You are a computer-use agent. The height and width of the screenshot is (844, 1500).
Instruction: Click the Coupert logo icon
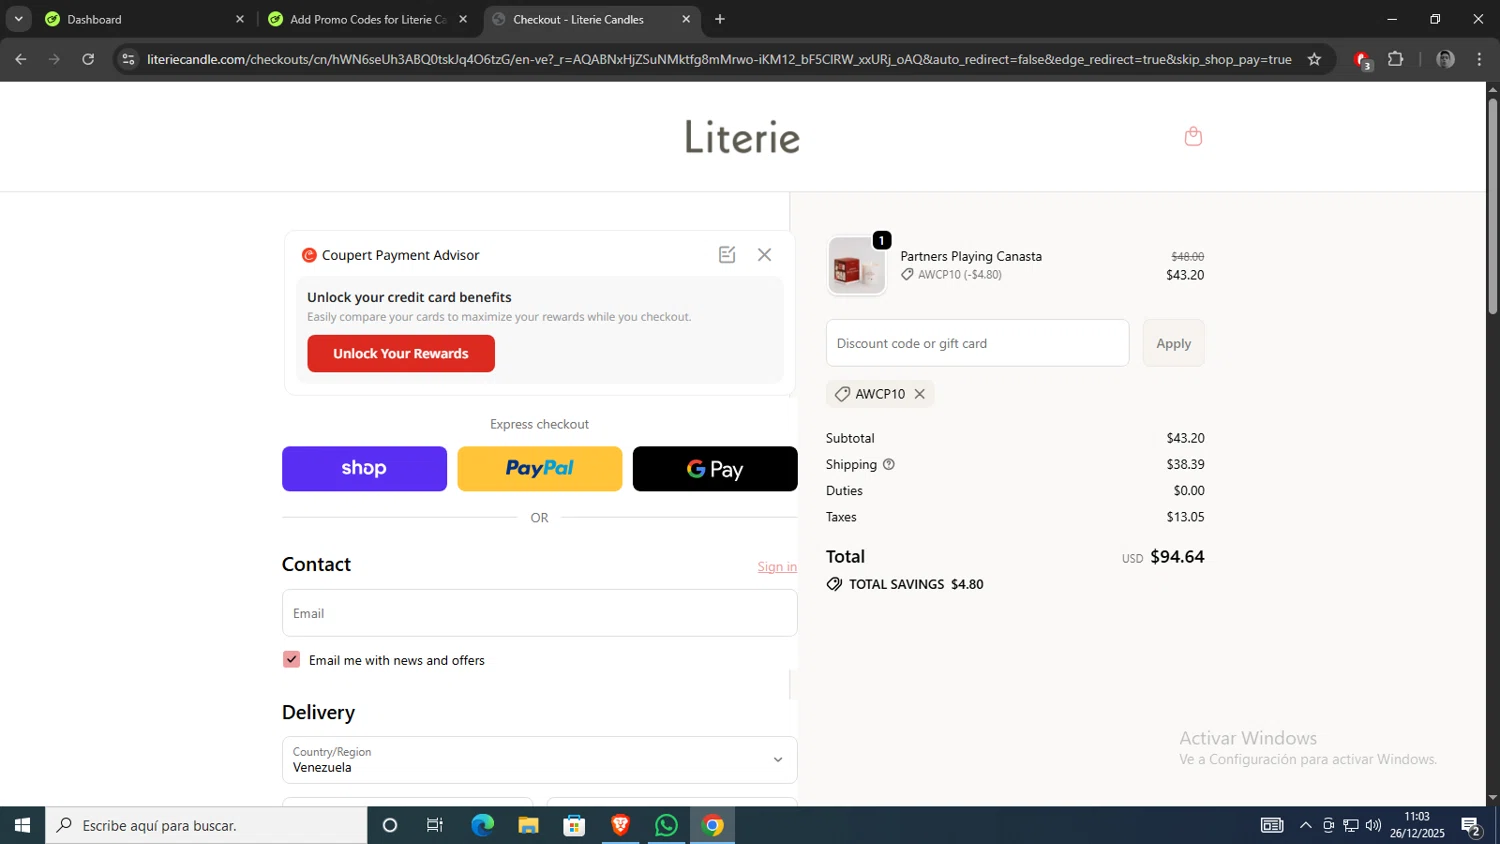(309, 255)
